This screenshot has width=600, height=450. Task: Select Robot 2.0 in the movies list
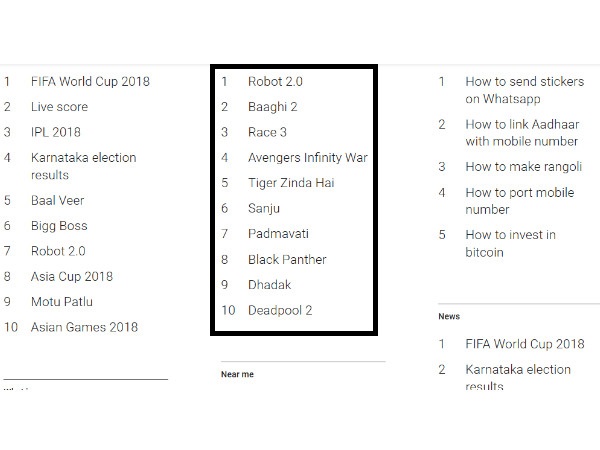pyautogui.click(x=275, y=82)
